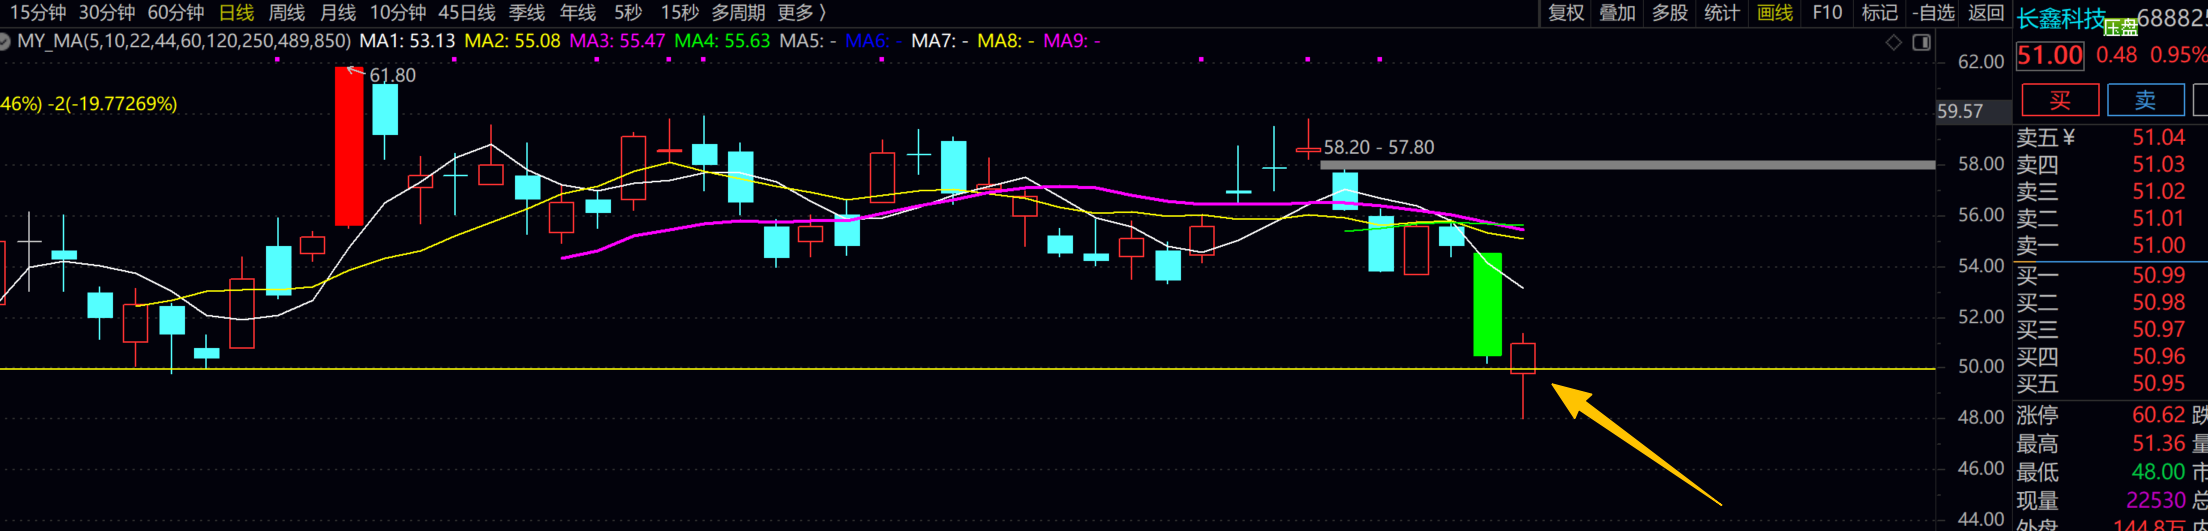2208x531 pixels.
Task: Switch to the 15秒 period
Action: coord(680,13)
